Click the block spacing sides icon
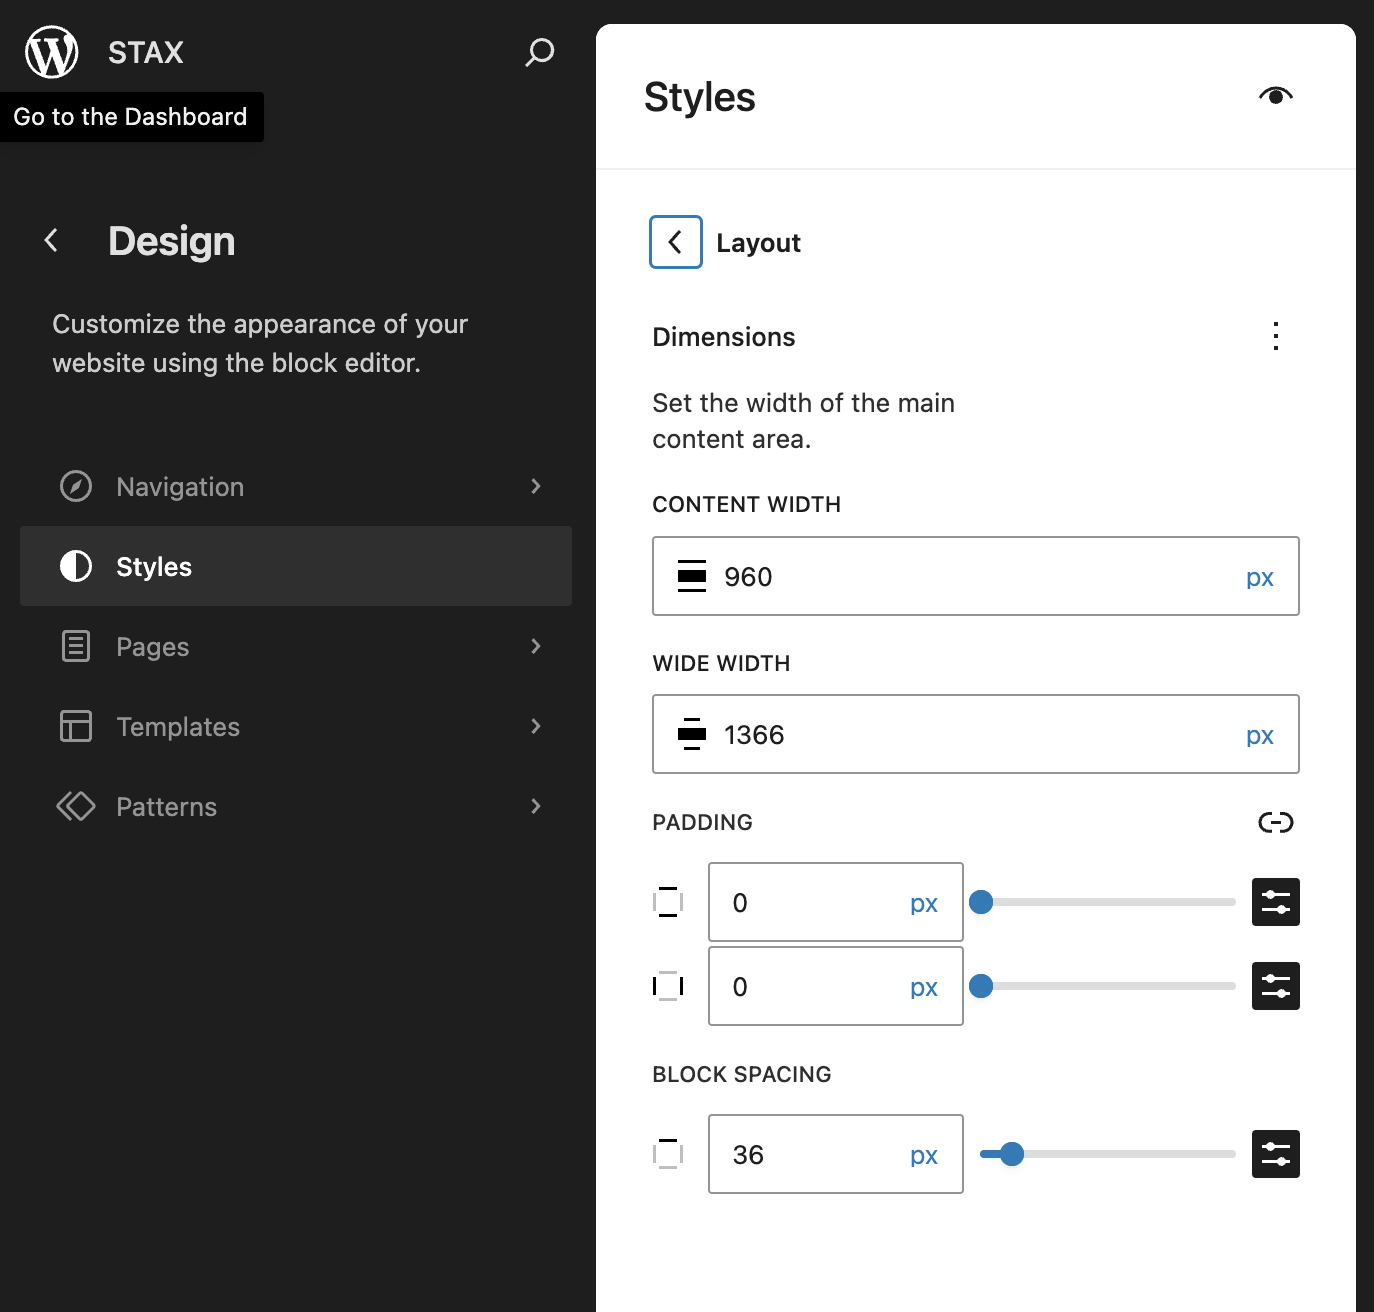Screen dimensions: 1374x1312 (x=668, y=1154)
